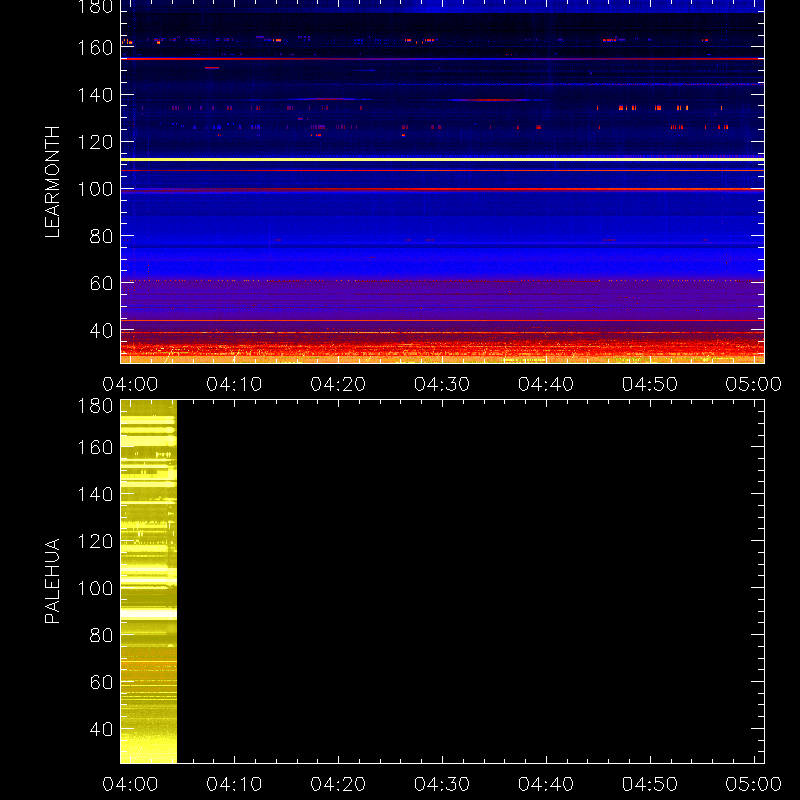Pick the 60 tick label on Palehua axis
Viewport: 800px width, 800px height.
pyautogui.click(x=101, y=682)
